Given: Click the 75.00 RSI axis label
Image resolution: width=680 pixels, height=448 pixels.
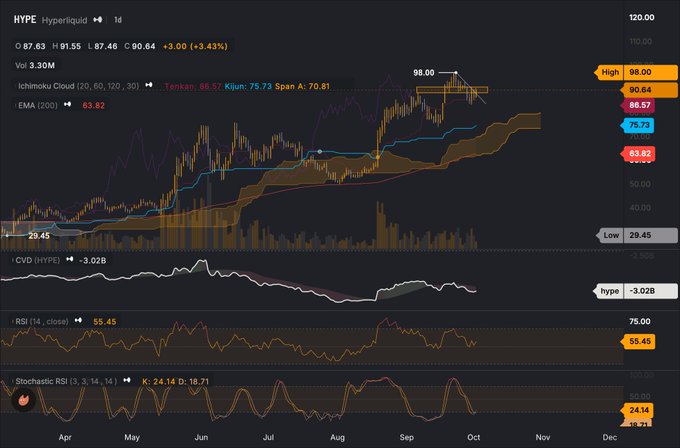Looking at the screenshot, I should pos(640,321).
